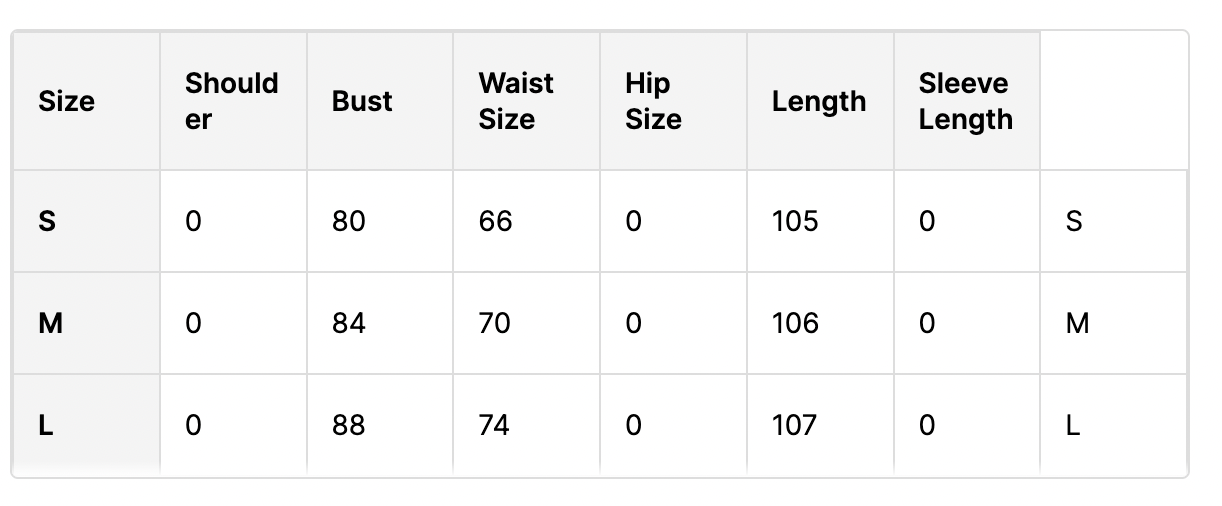Click the bold M row label
The width and height of the screenshot is (1222, 506).
point(50,323)
